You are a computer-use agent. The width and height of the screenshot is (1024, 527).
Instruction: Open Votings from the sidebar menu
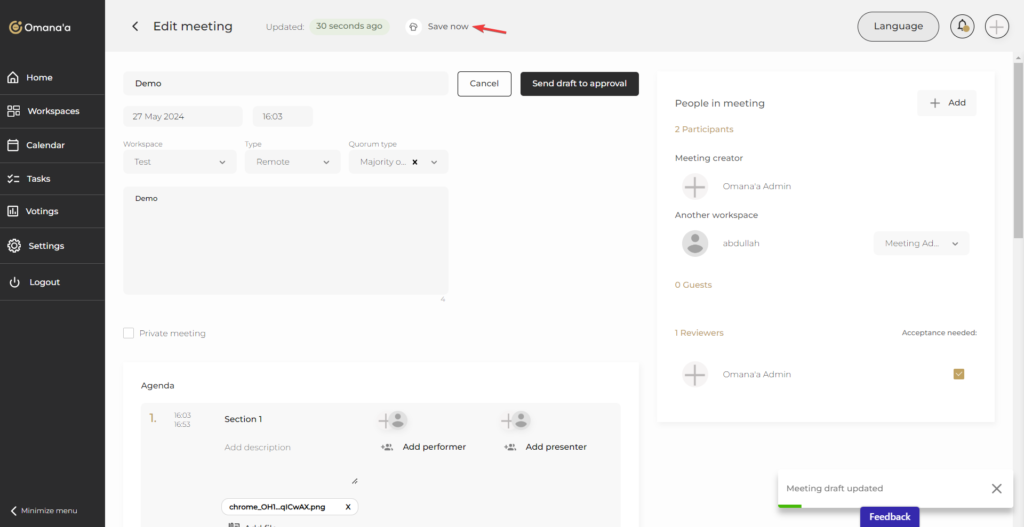tap(42, 212)
